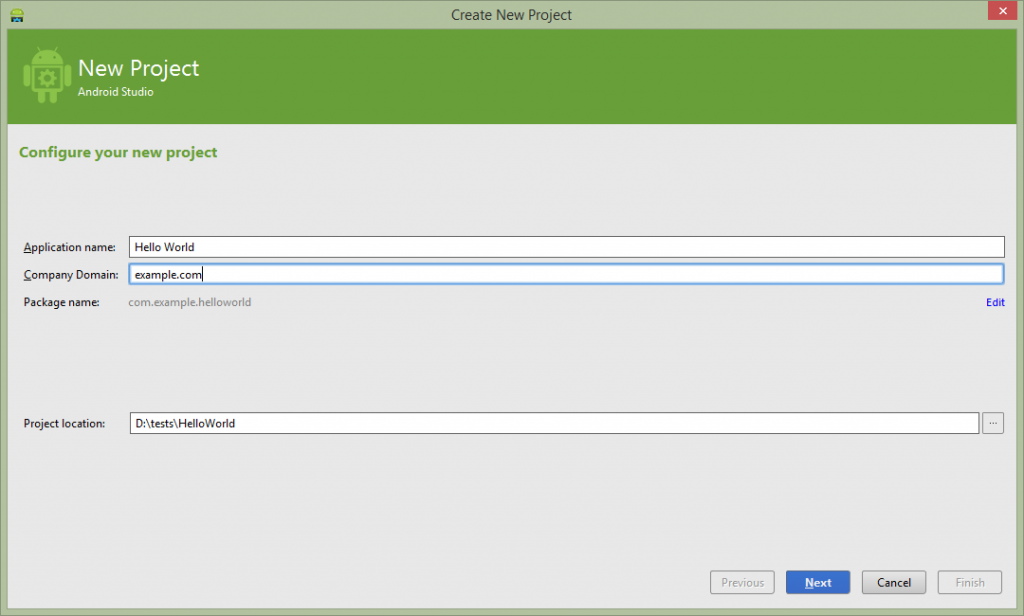Close the Create New Project dialog
The height and width of the screenshot is (616, 1024).
coord(1004,10)
